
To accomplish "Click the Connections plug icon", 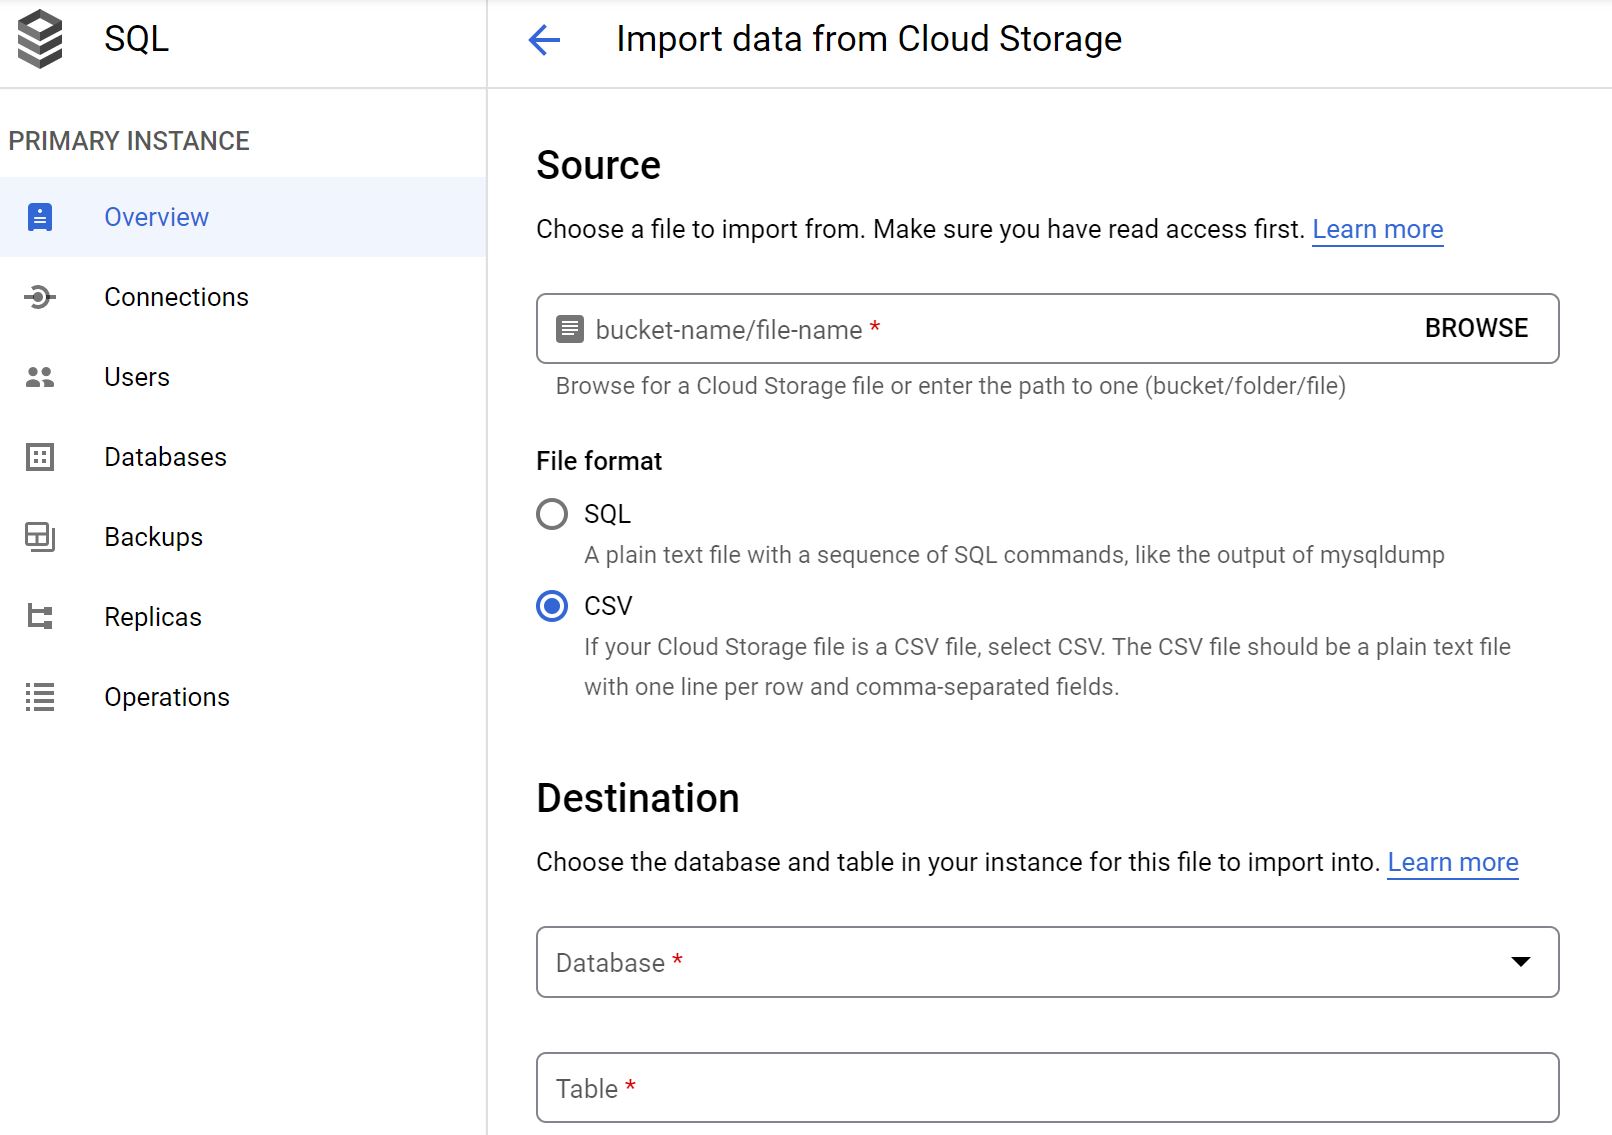I will point(40,296).
